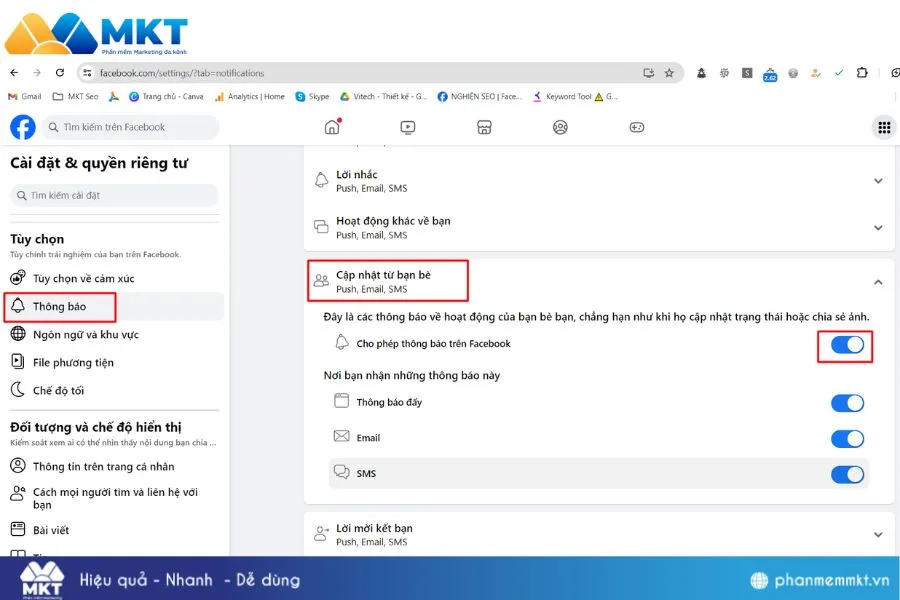Expand the "Lời nhắc" section

coord(878,180)
